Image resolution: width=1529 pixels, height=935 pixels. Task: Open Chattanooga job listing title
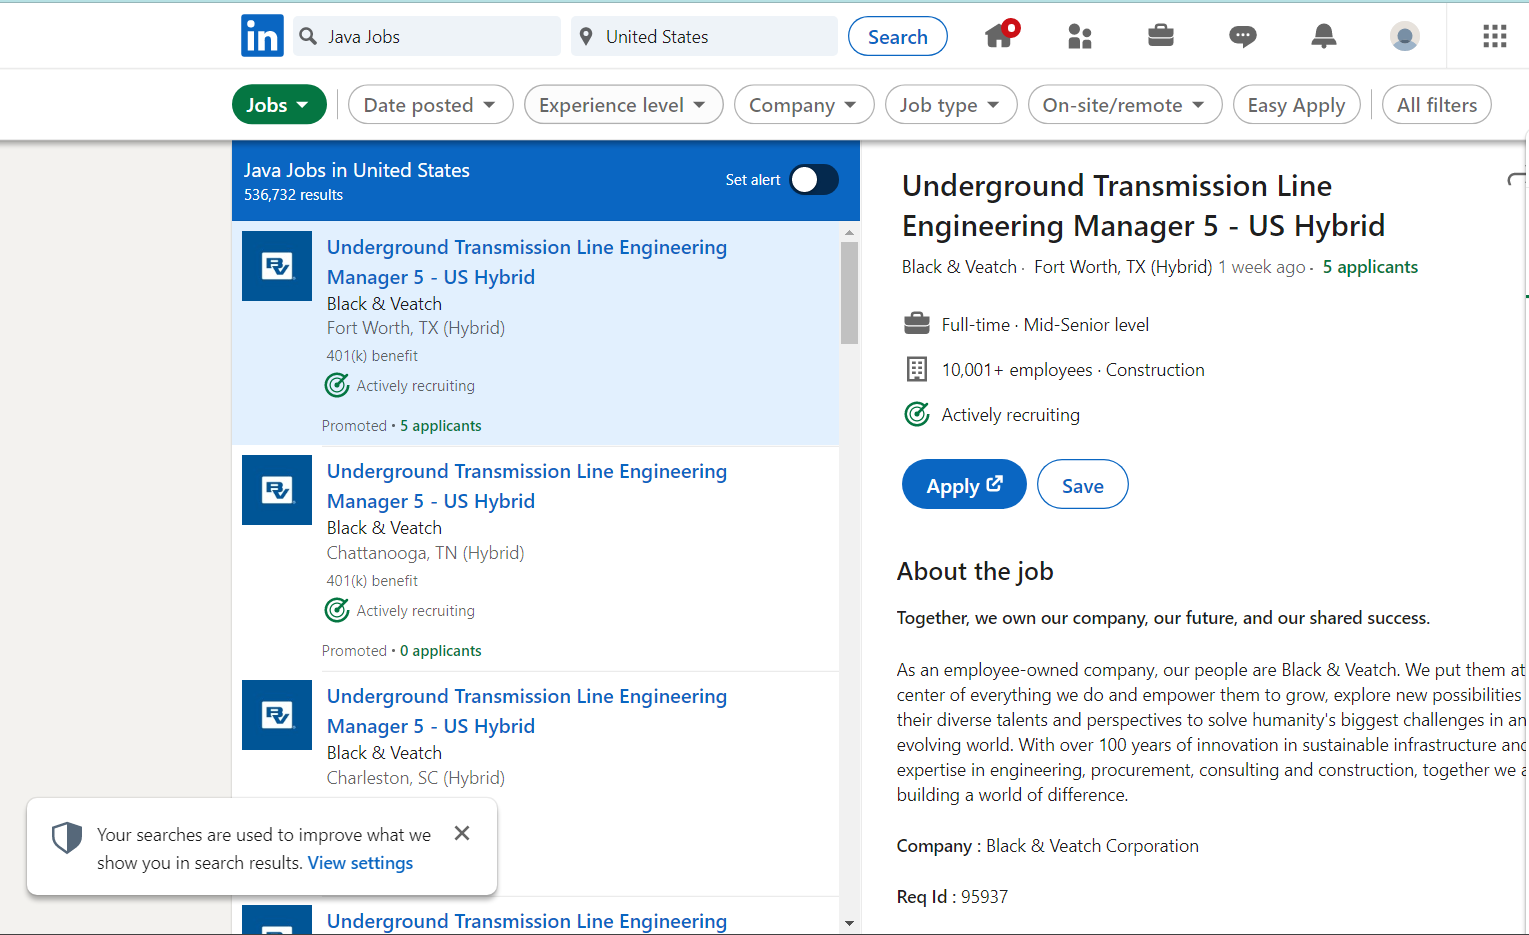tap(527, 486)
